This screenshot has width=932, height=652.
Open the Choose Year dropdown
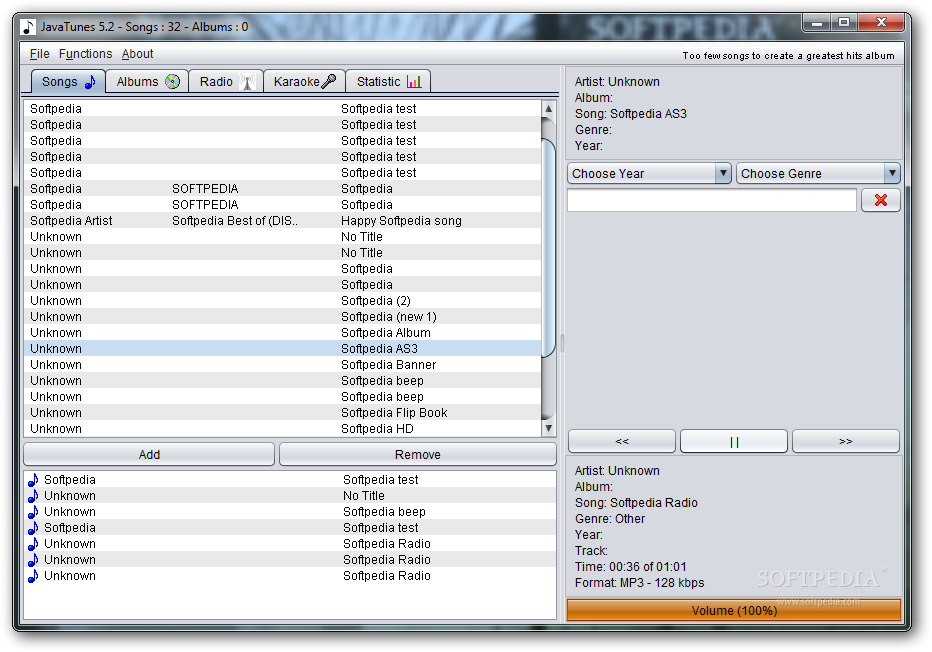click(649, 174)
